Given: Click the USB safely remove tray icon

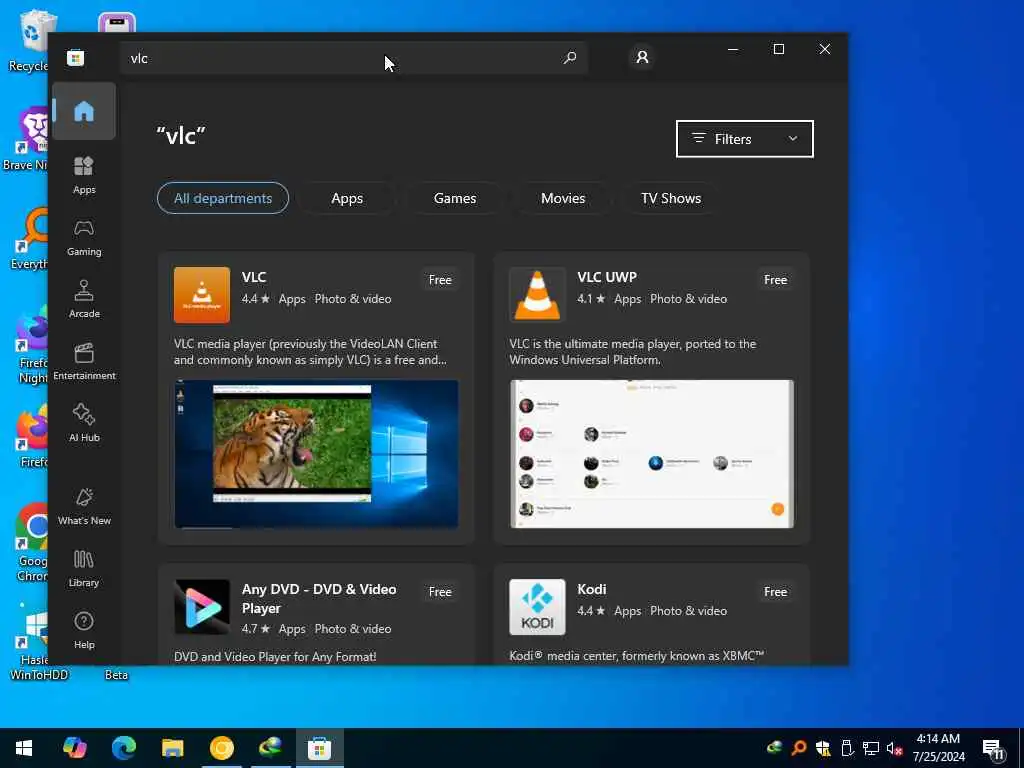Looking at the screenshot, I should tap(847, 748).
